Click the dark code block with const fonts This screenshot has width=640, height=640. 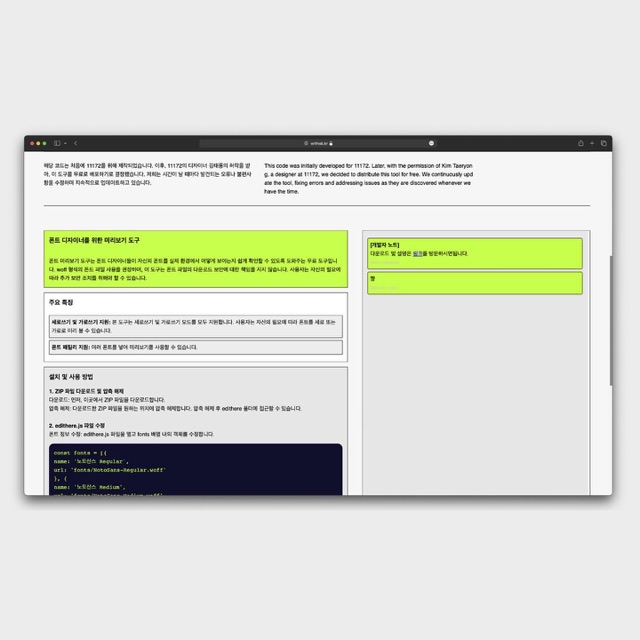click(x=196, y=469)
